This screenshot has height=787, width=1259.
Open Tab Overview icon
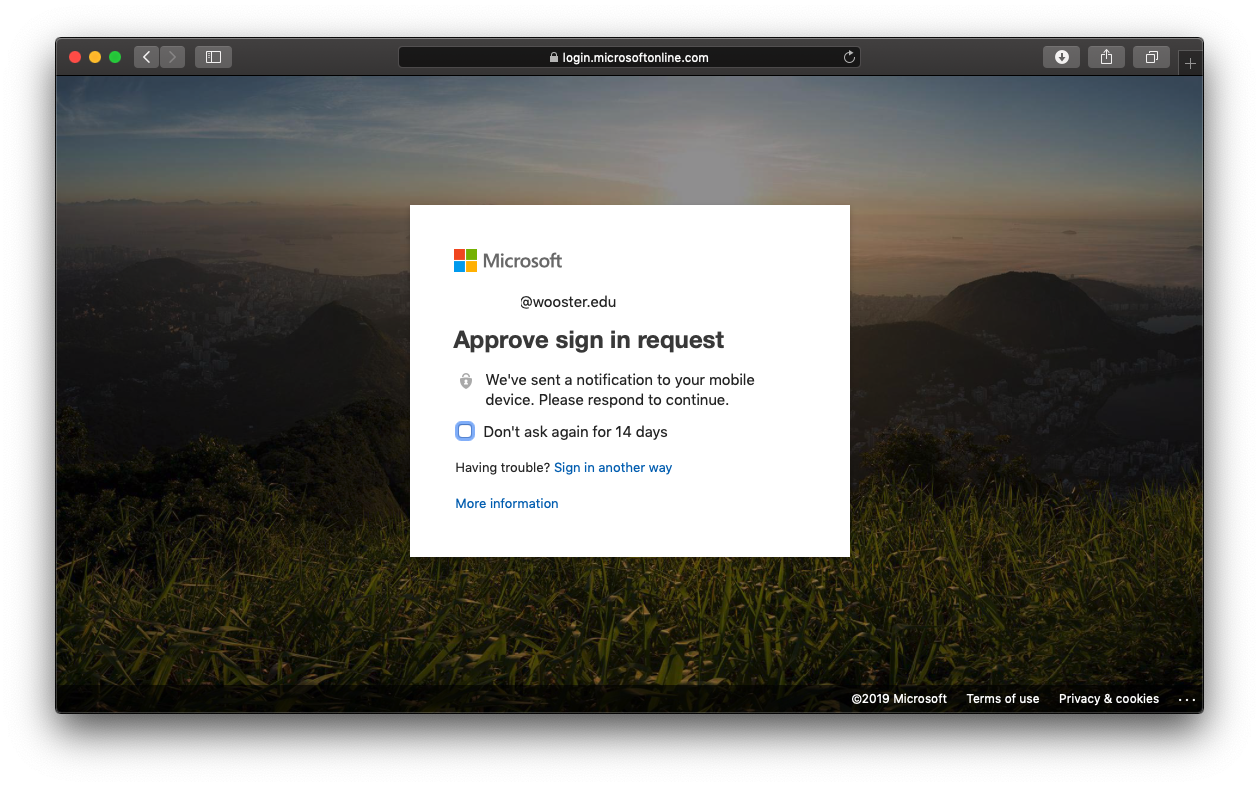1151,57
